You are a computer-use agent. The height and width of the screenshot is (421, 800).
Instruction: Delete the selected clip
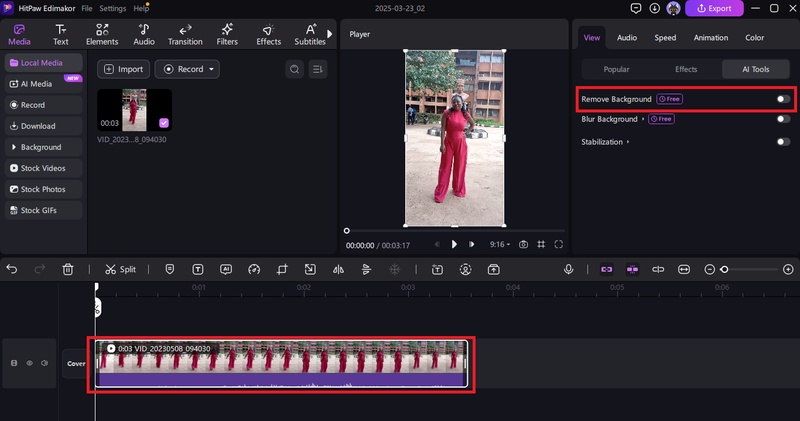[68, 269]
